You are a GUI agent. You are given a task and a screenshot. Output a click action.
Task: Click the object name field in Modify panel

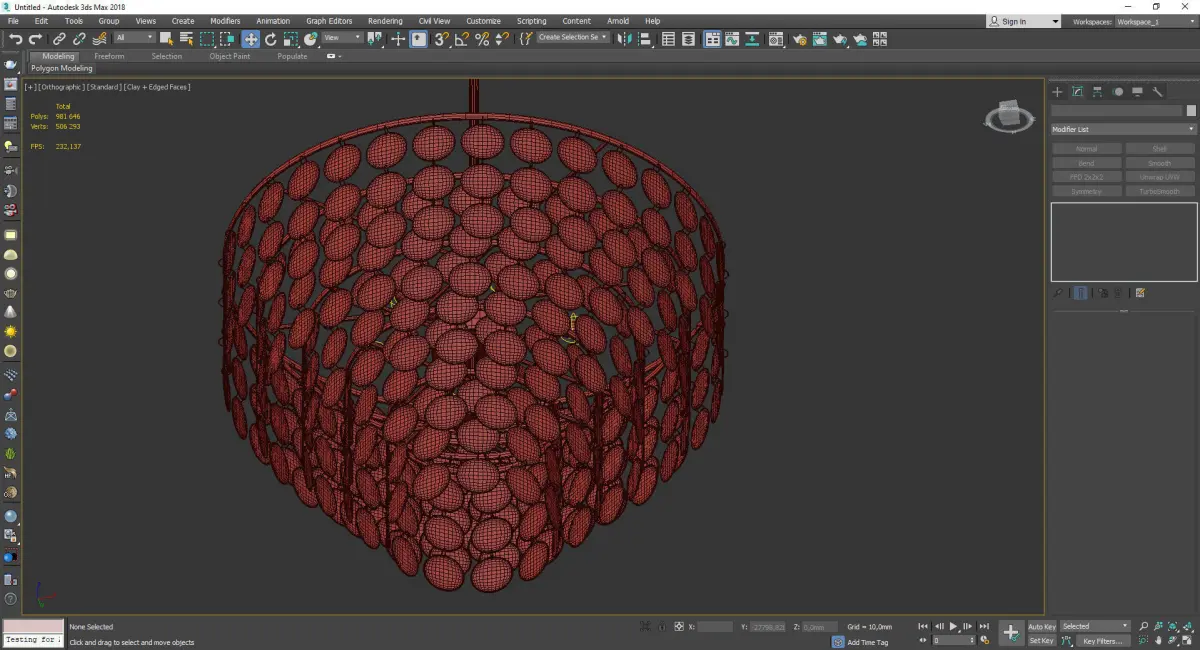1116,111
